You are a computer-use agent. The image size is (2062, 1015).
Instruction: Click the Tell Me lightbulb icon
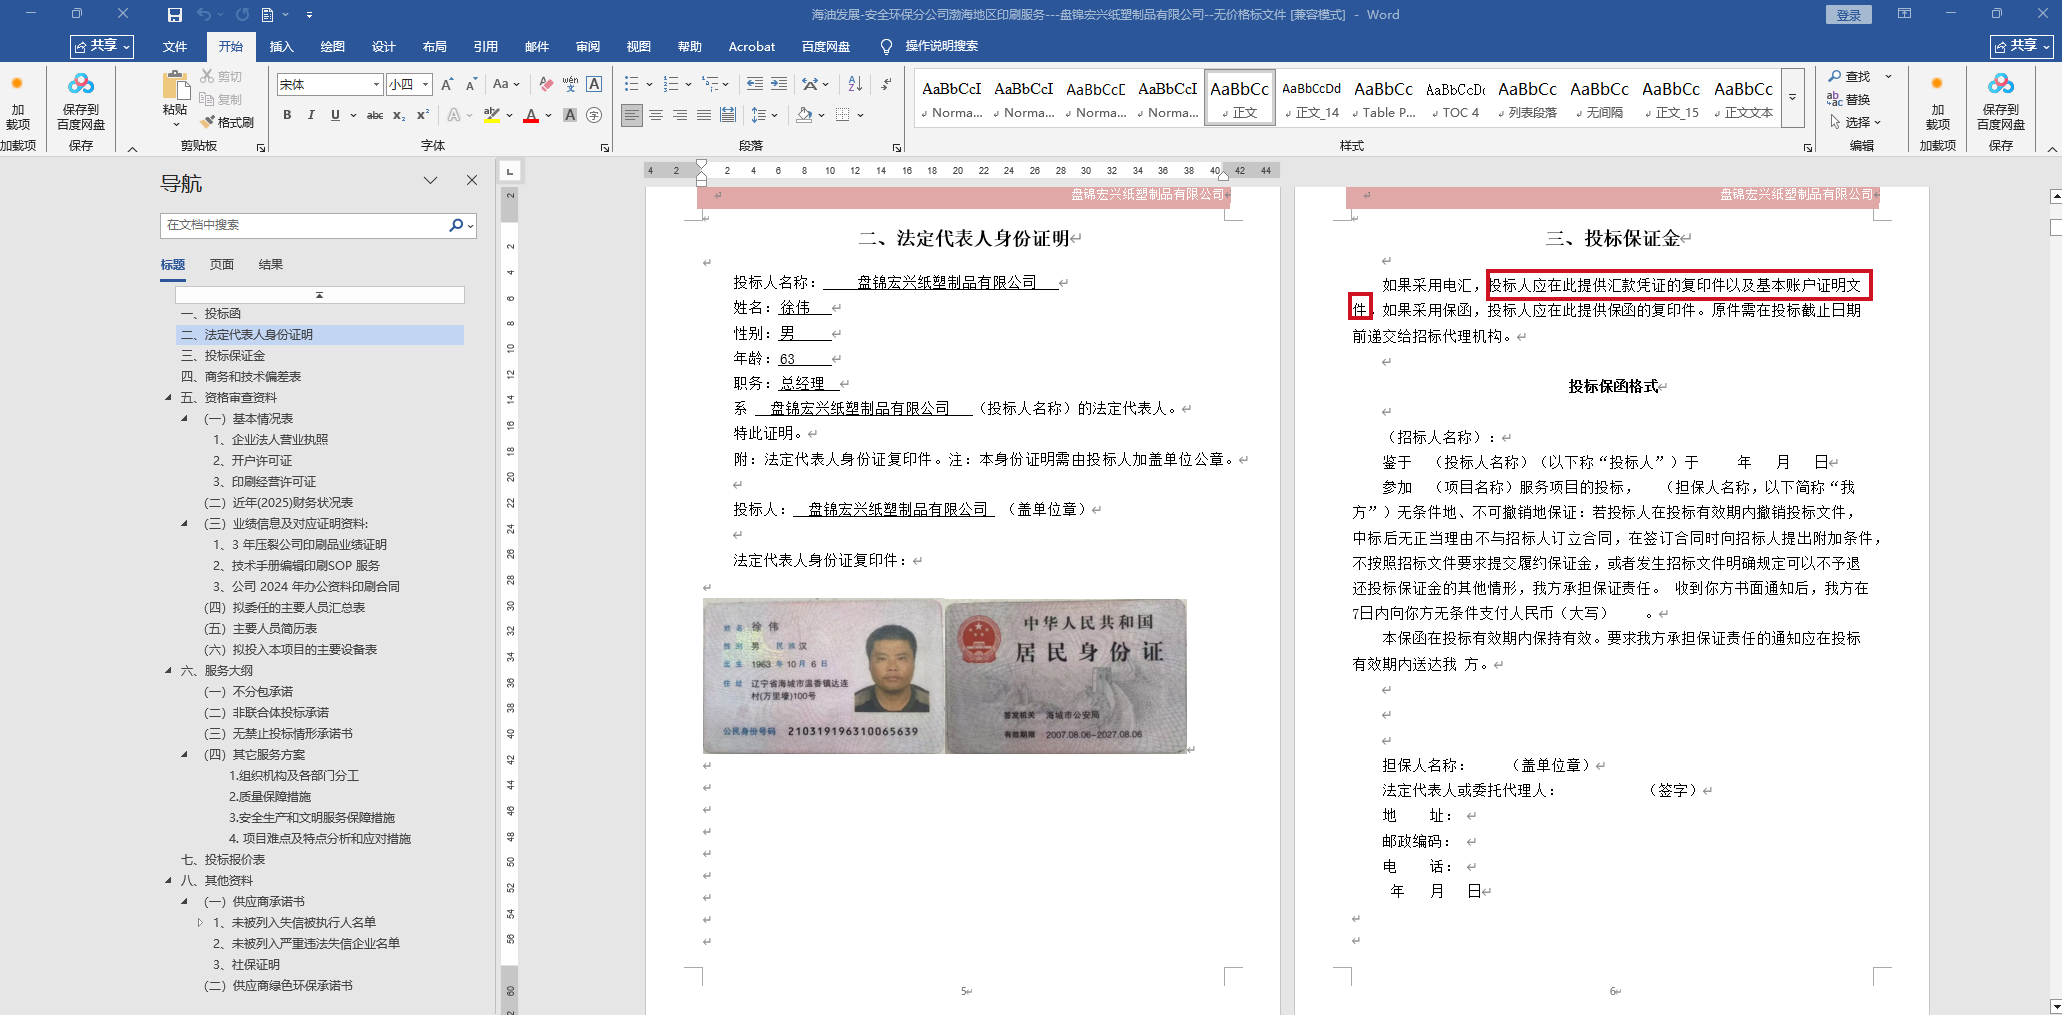[886, 47]
